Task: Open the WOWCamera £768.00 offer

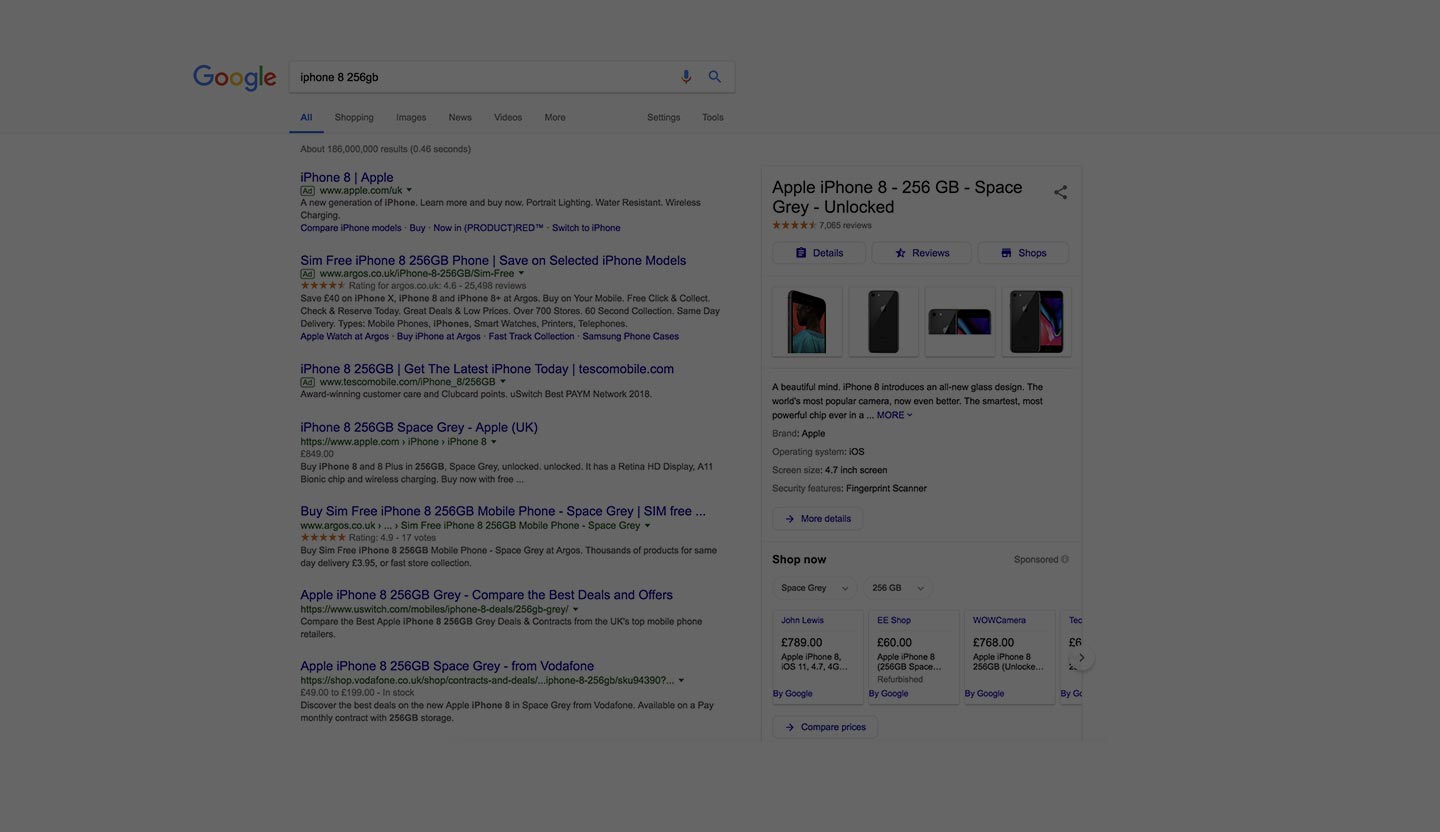Action: 1010,657
